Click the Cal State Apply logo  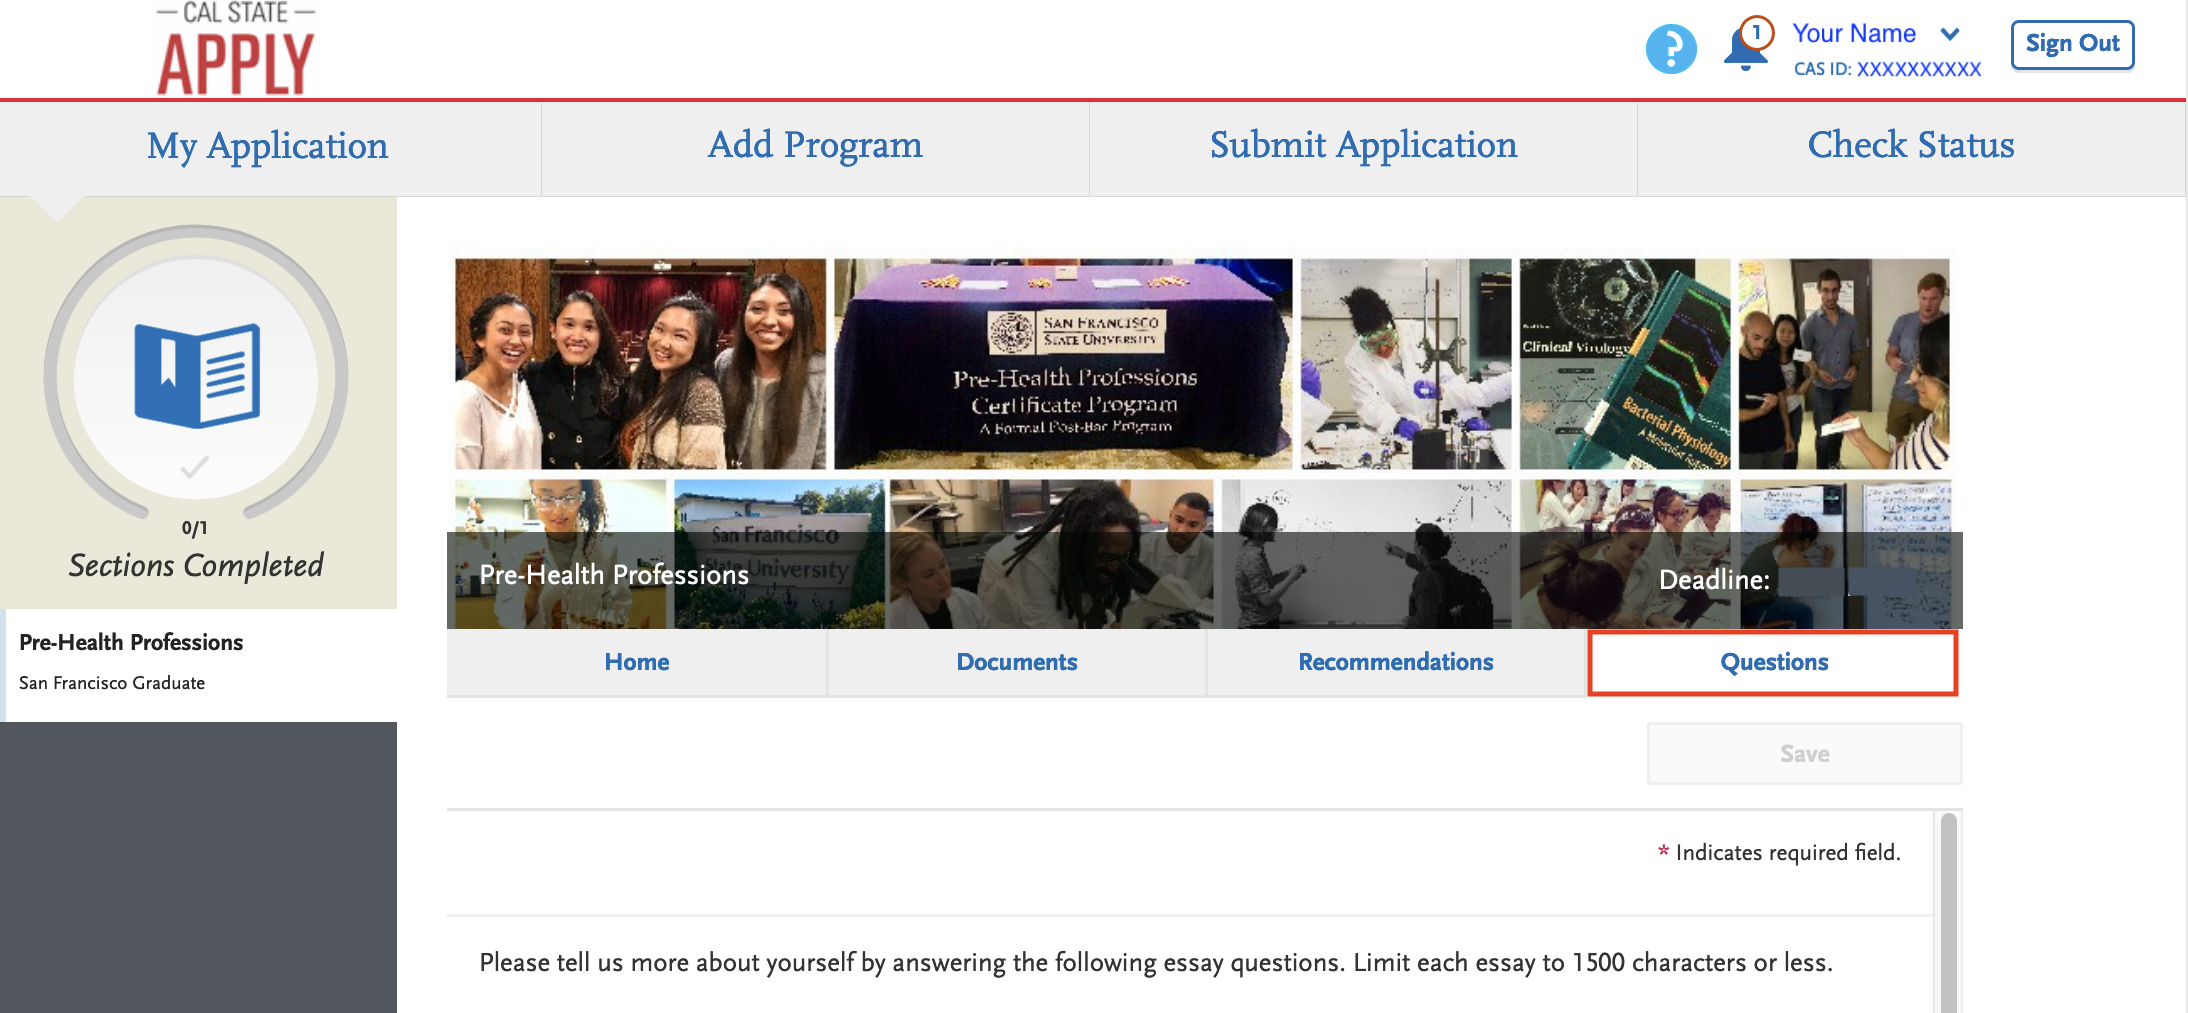tap(236, 50)
